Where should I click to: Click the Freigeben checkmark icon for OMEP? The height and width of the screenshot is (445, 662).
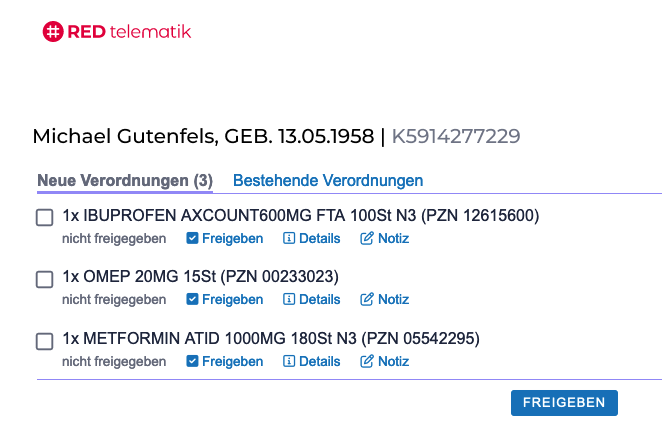(x=192, y=299)
